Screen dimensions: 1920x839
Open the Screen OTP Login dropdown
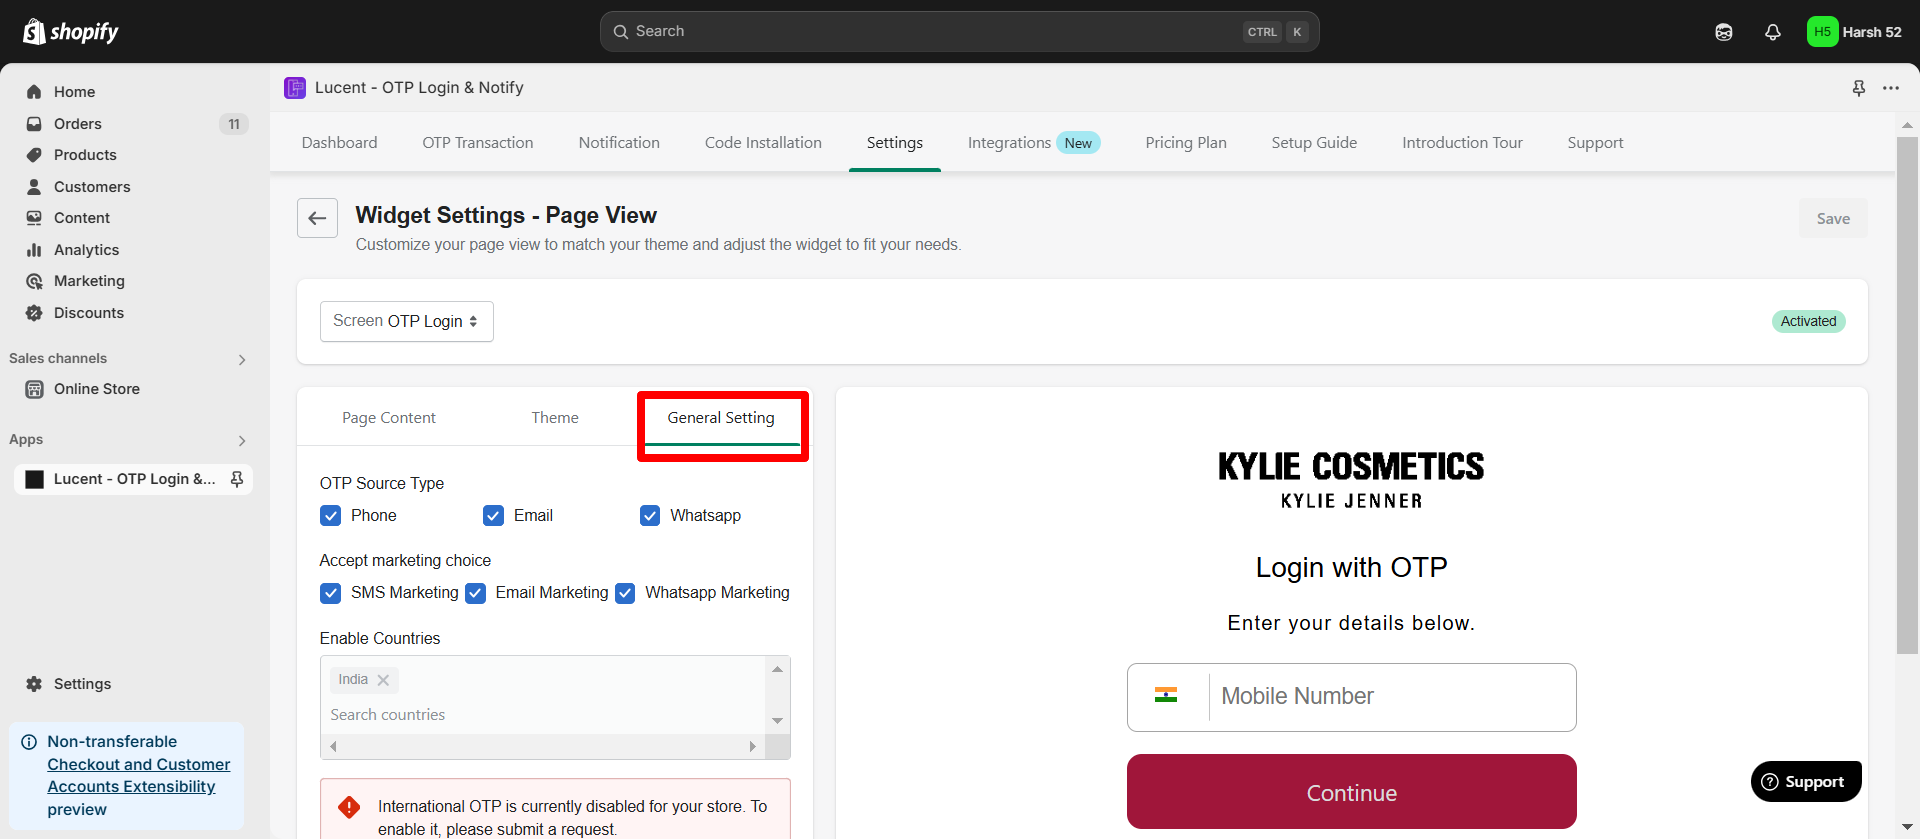pyautogui.click(x=407, y=321)
